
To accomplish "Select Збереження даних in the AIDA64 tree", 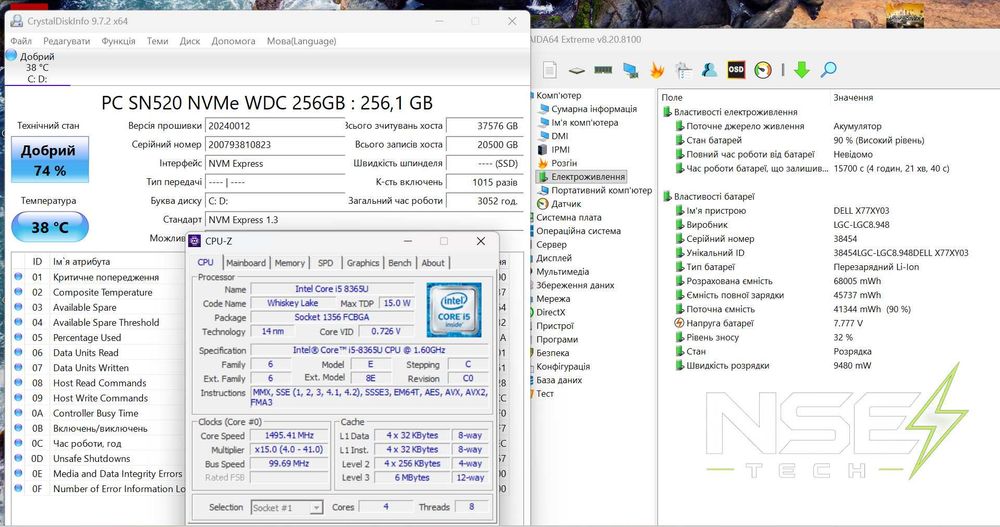I will coord(575,285).
